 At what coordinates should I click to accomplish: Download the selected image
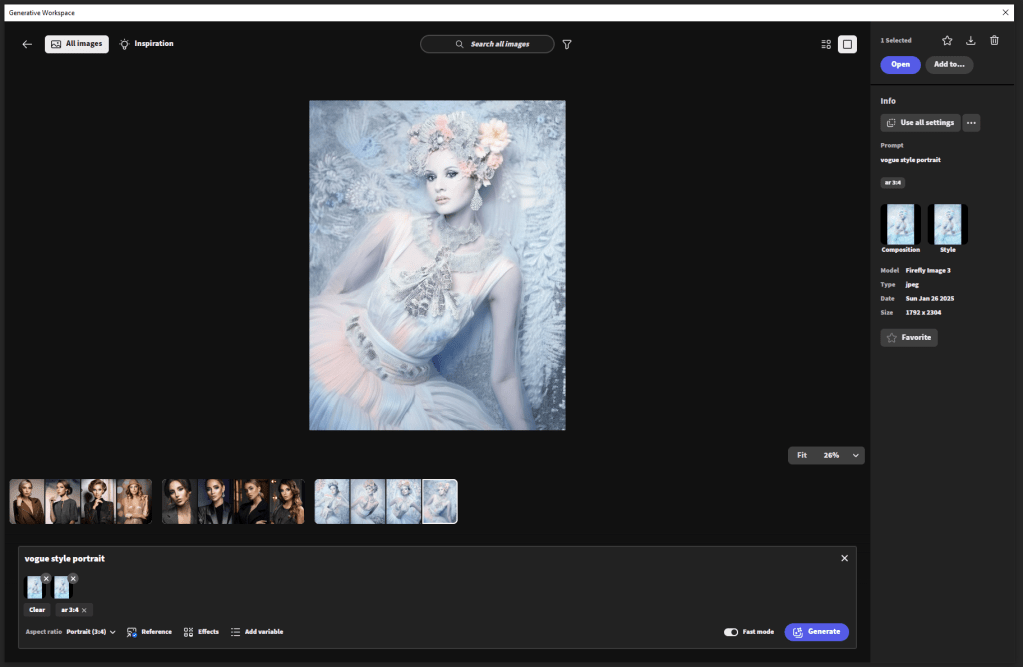point(970,40)
